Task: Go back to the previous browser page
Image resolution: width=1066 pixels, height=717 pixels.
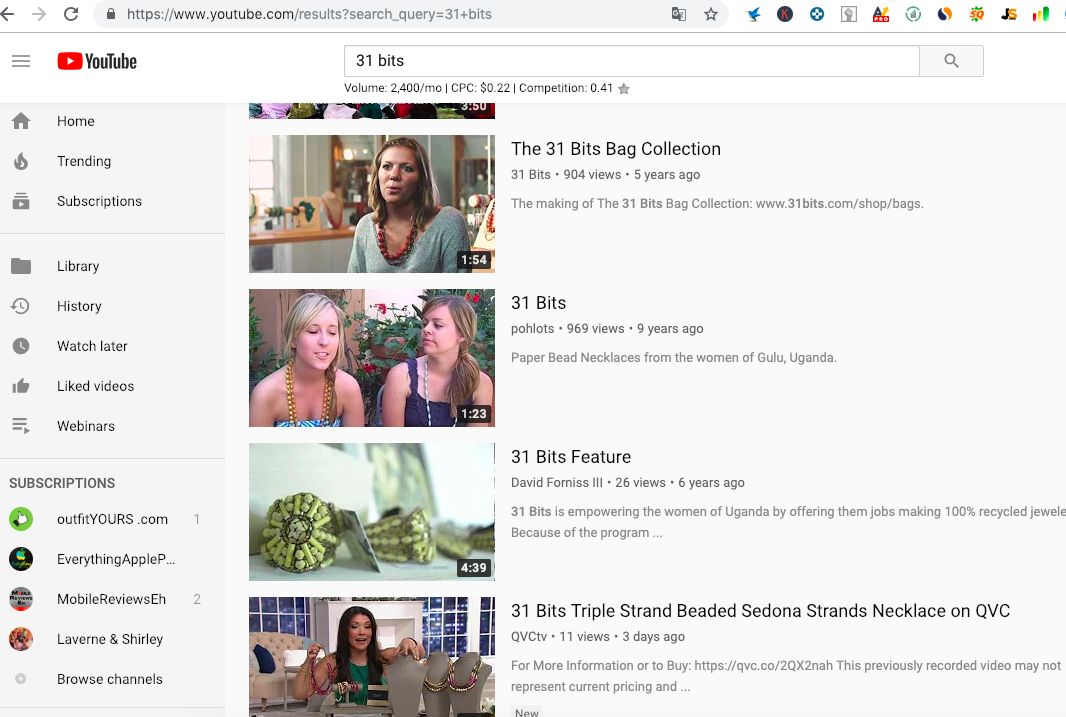Action: [7, 14]
